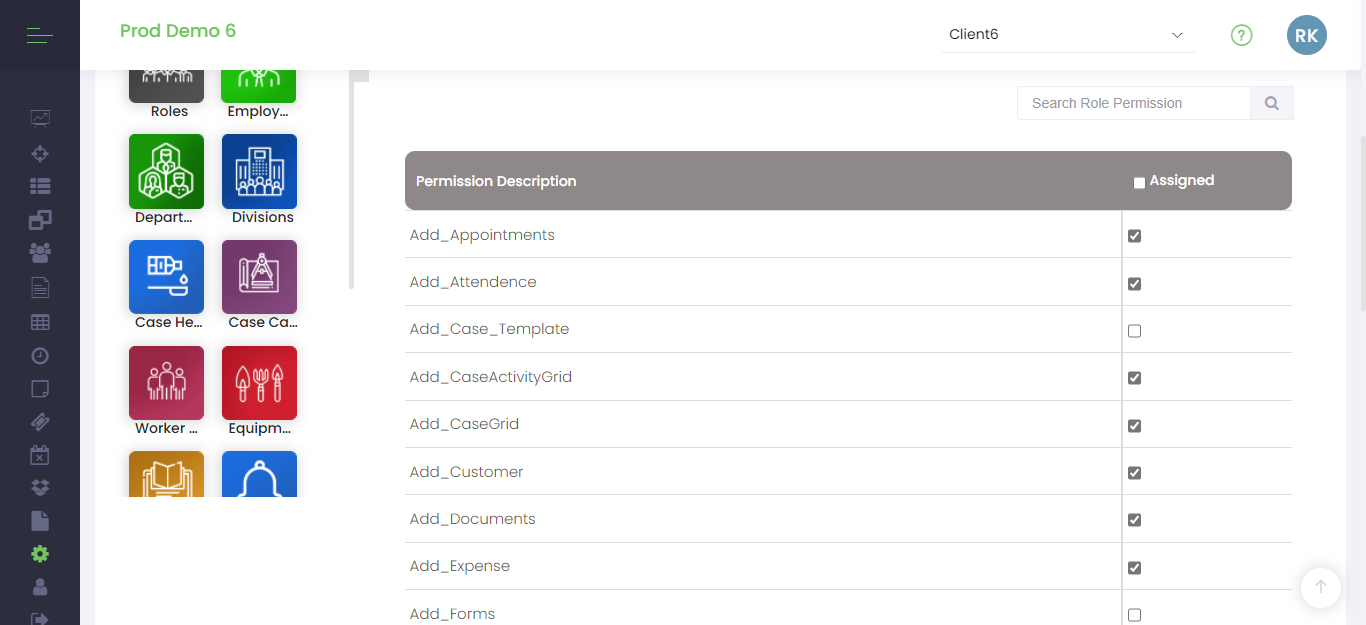Enable the Add_Forms permission checkbox
Screen dimensions: 1366x625
pos(1134,615)
